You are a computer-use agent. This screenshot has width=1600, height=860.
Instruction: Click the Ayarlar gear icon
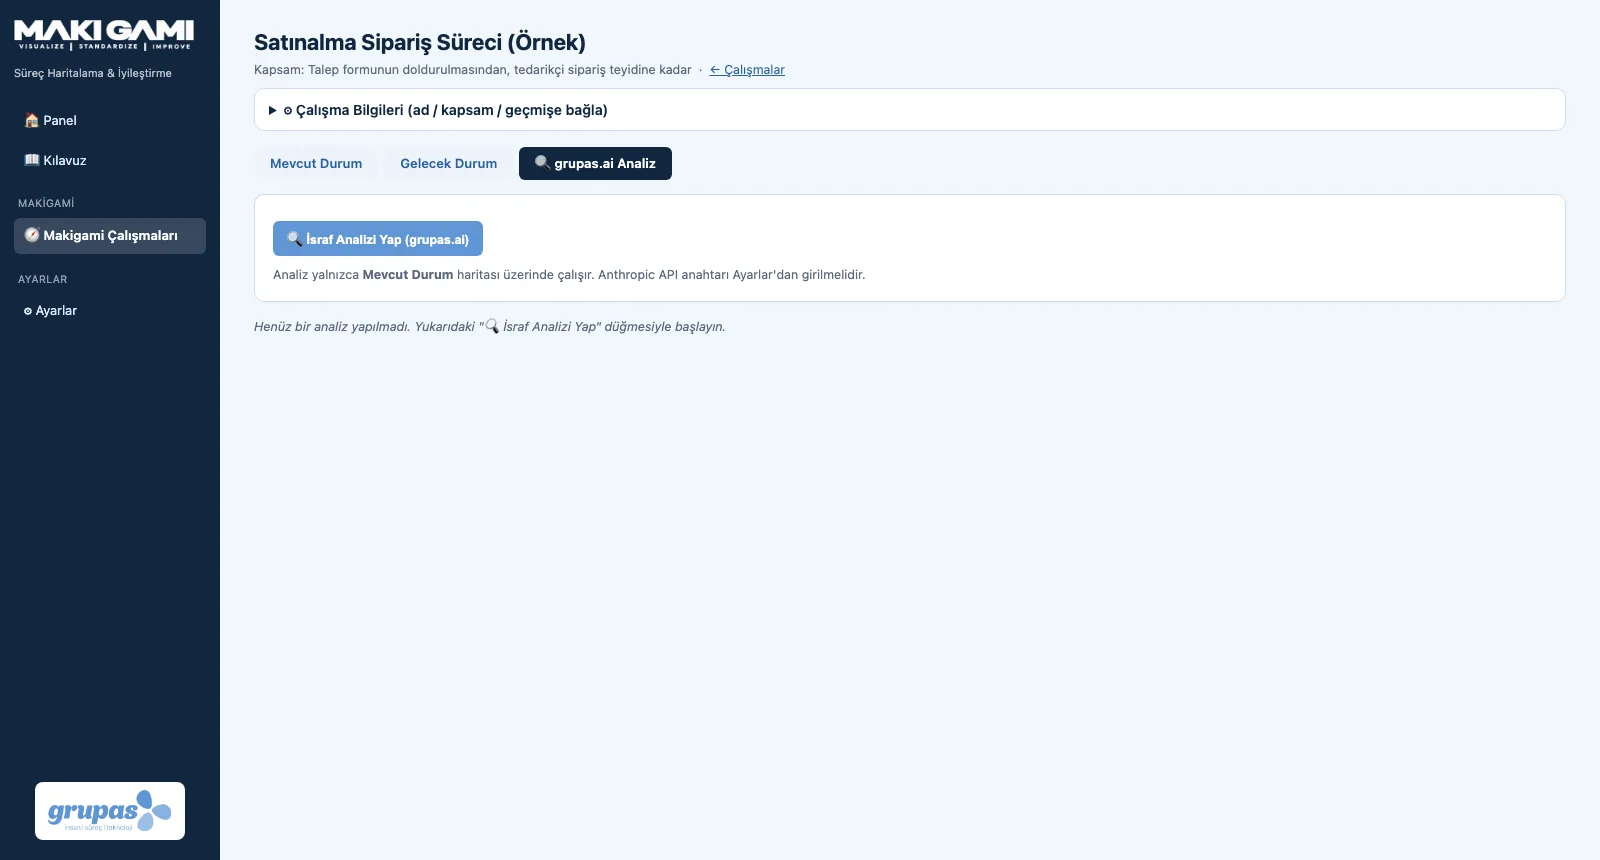pyautogui.click(x=28, y=311)
